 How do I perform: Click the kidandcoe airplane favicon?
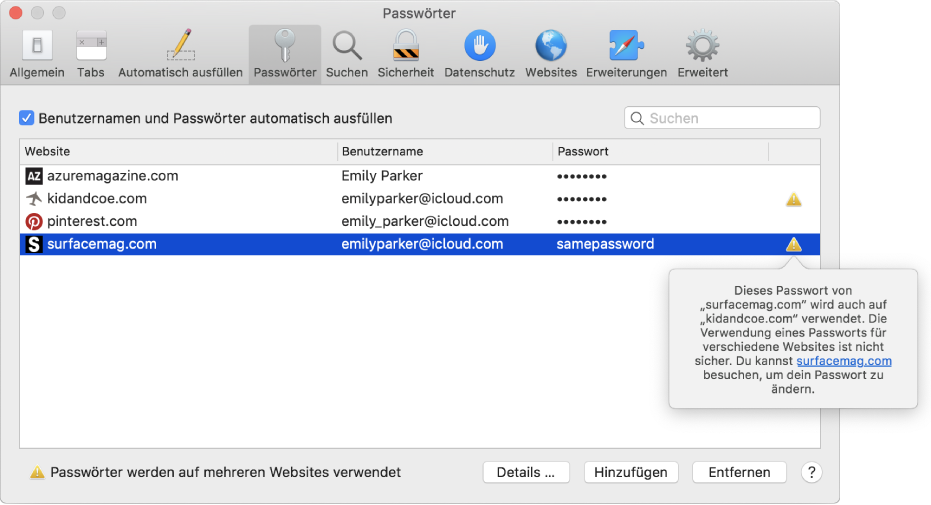pyautogui.click(x=34, y=198)
